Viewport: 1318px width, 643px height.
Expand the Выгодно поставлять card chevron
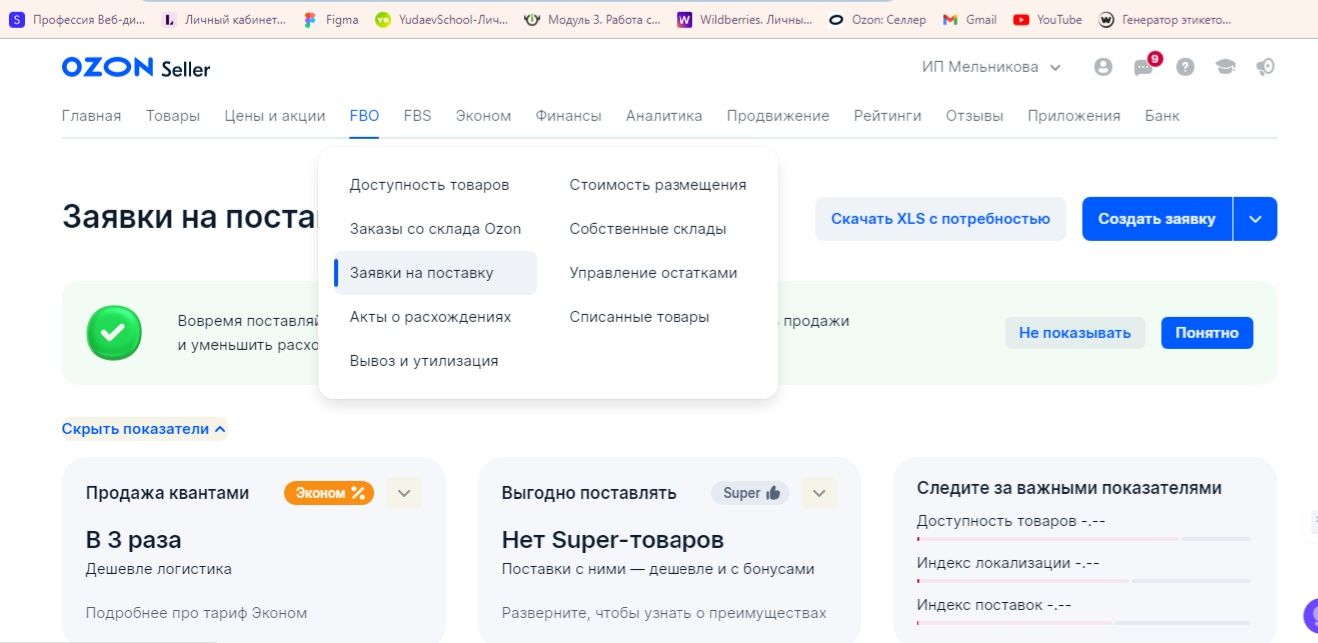point(819,493)
